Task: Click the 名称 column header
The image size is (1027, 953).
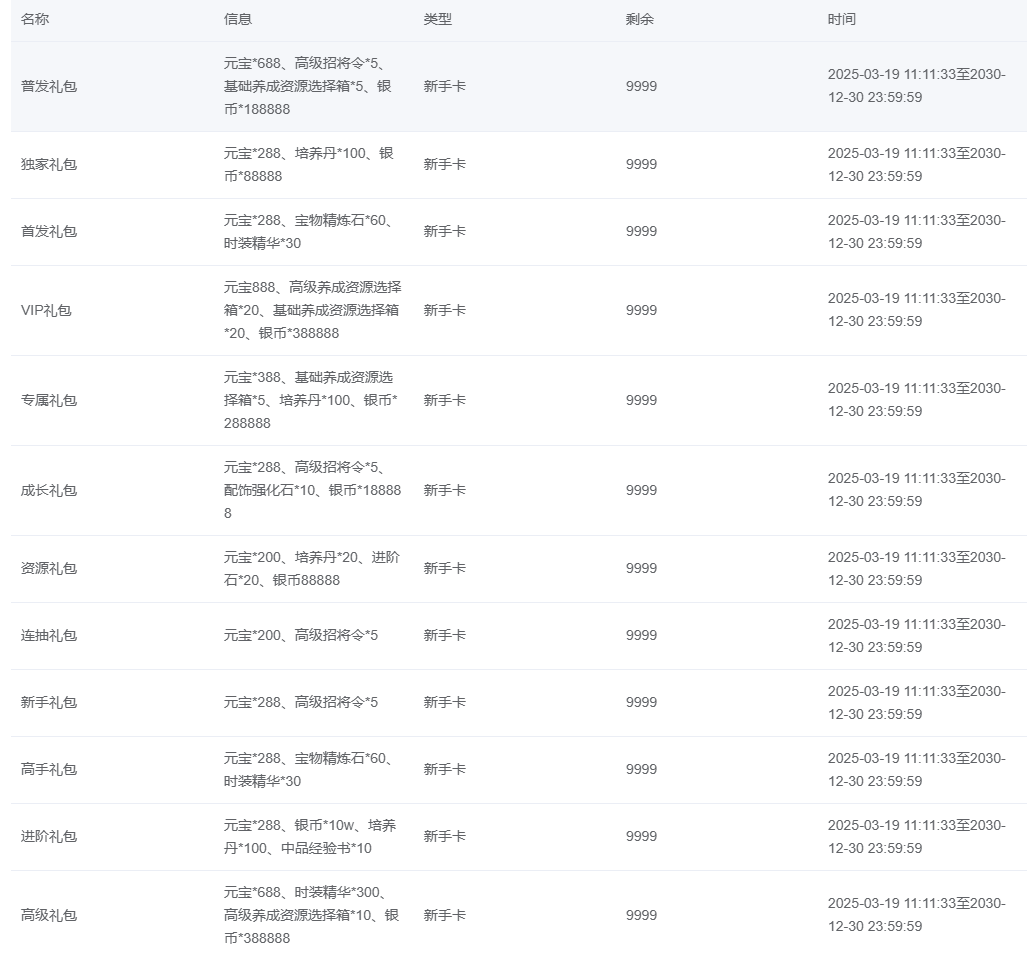Action: click(35, 19)
